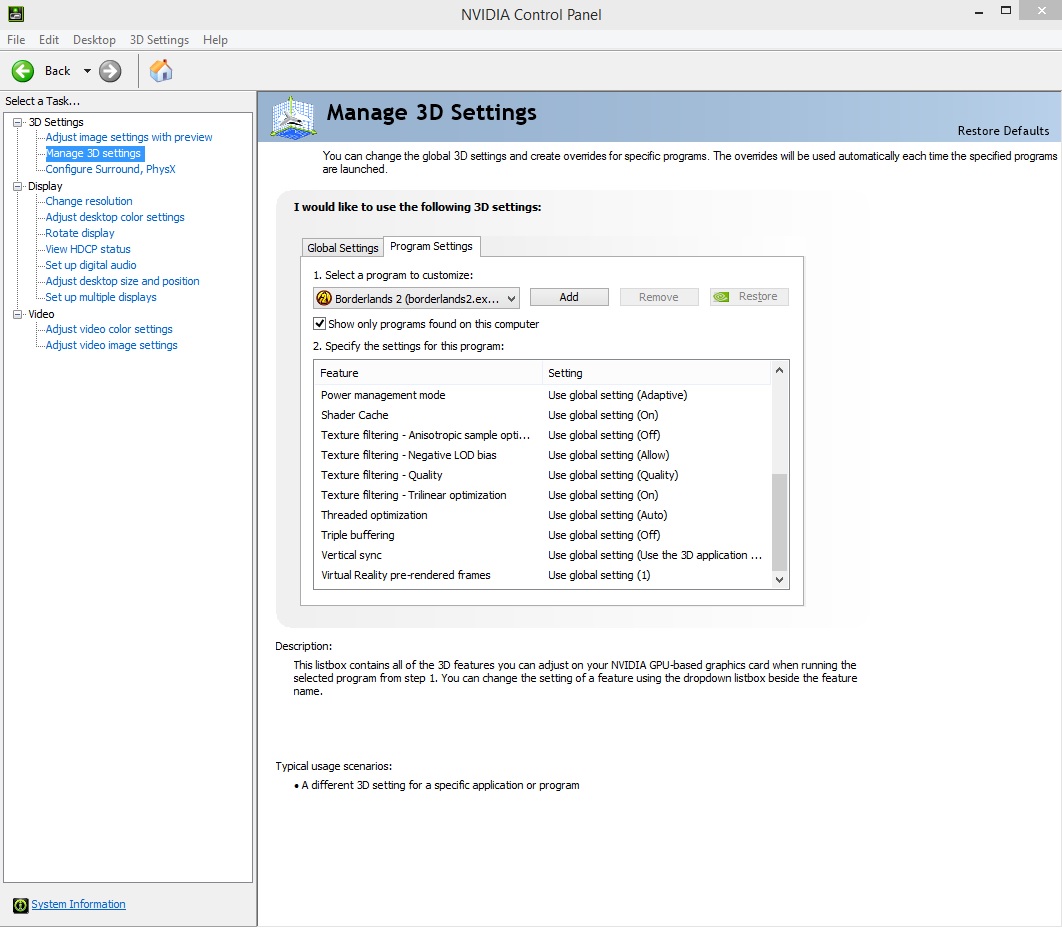Image resolution: width=1062 pixels, height=928 pixels.
Task: Select the Video tree category label
Action: point(41,314)
